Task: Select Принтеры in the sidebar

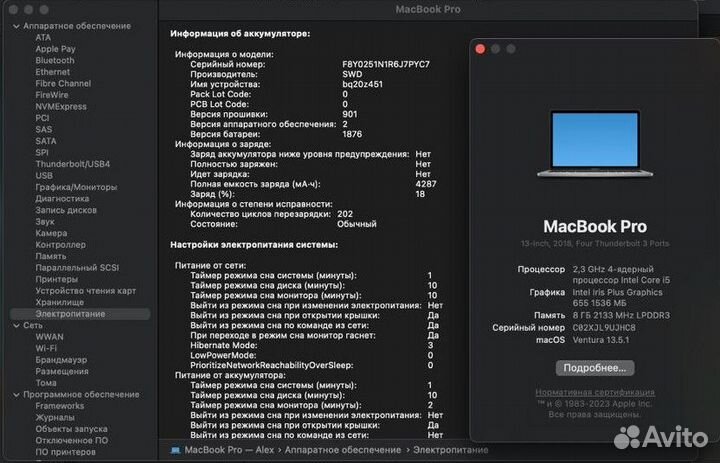Action: point(56,279)
